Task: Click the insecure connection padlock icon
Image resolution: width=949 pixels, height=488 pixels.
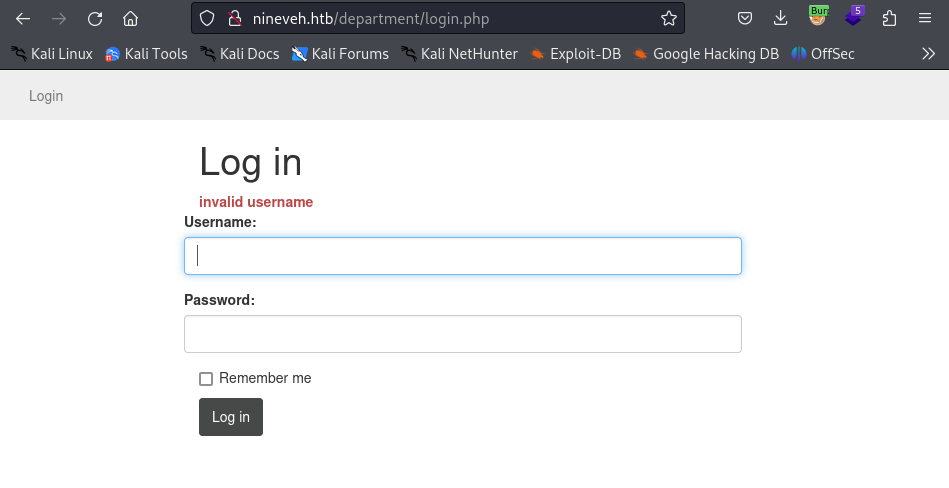Action: pos(235,18)
